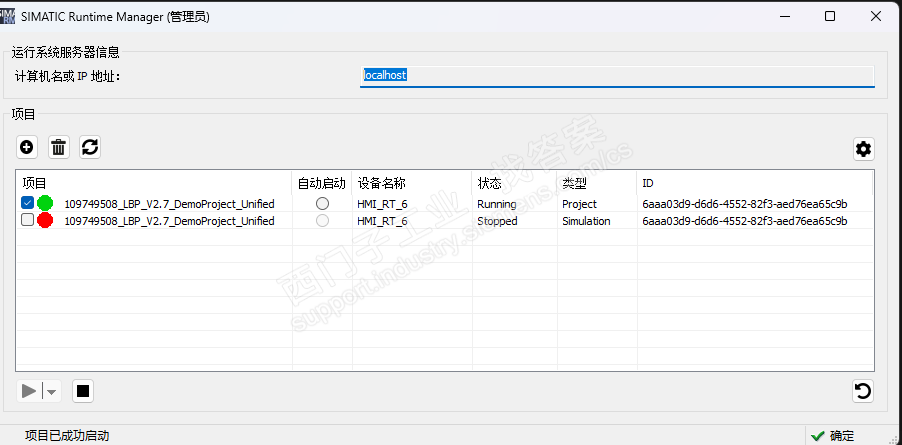Click HMI_RT_6 in the Running row

point(383,204)
